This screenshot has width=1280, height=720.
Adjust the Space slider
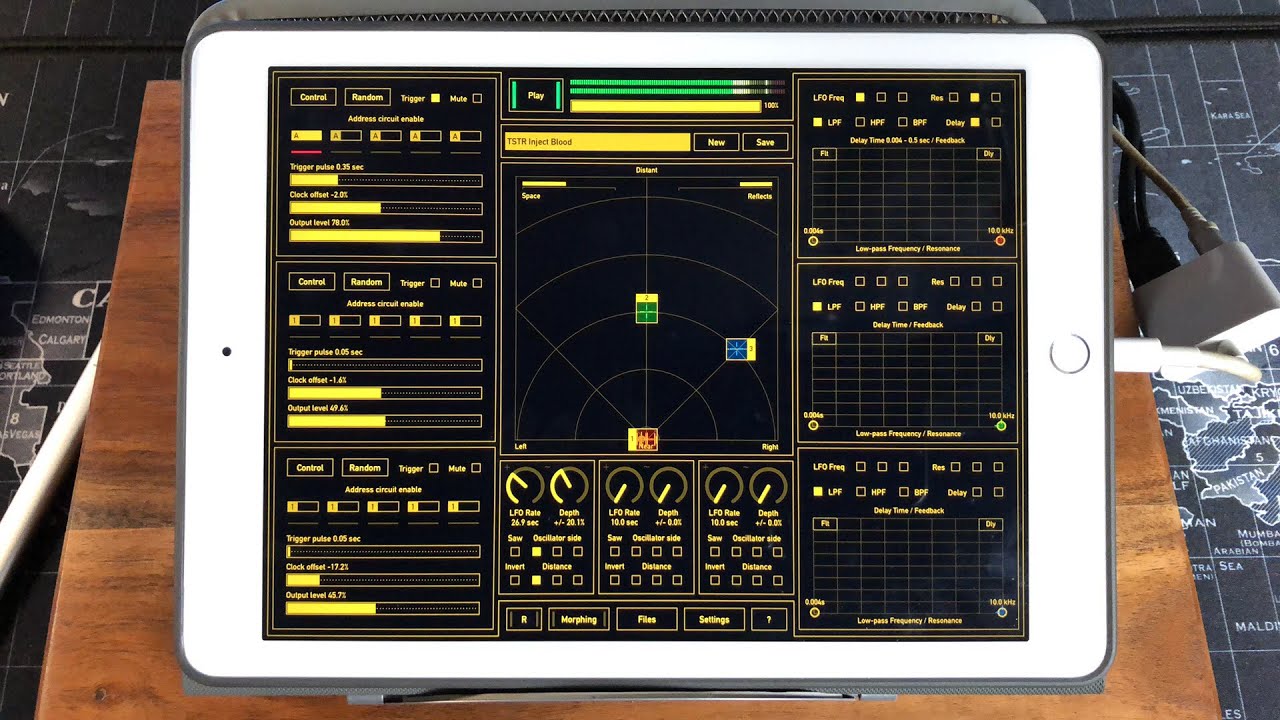568,185
